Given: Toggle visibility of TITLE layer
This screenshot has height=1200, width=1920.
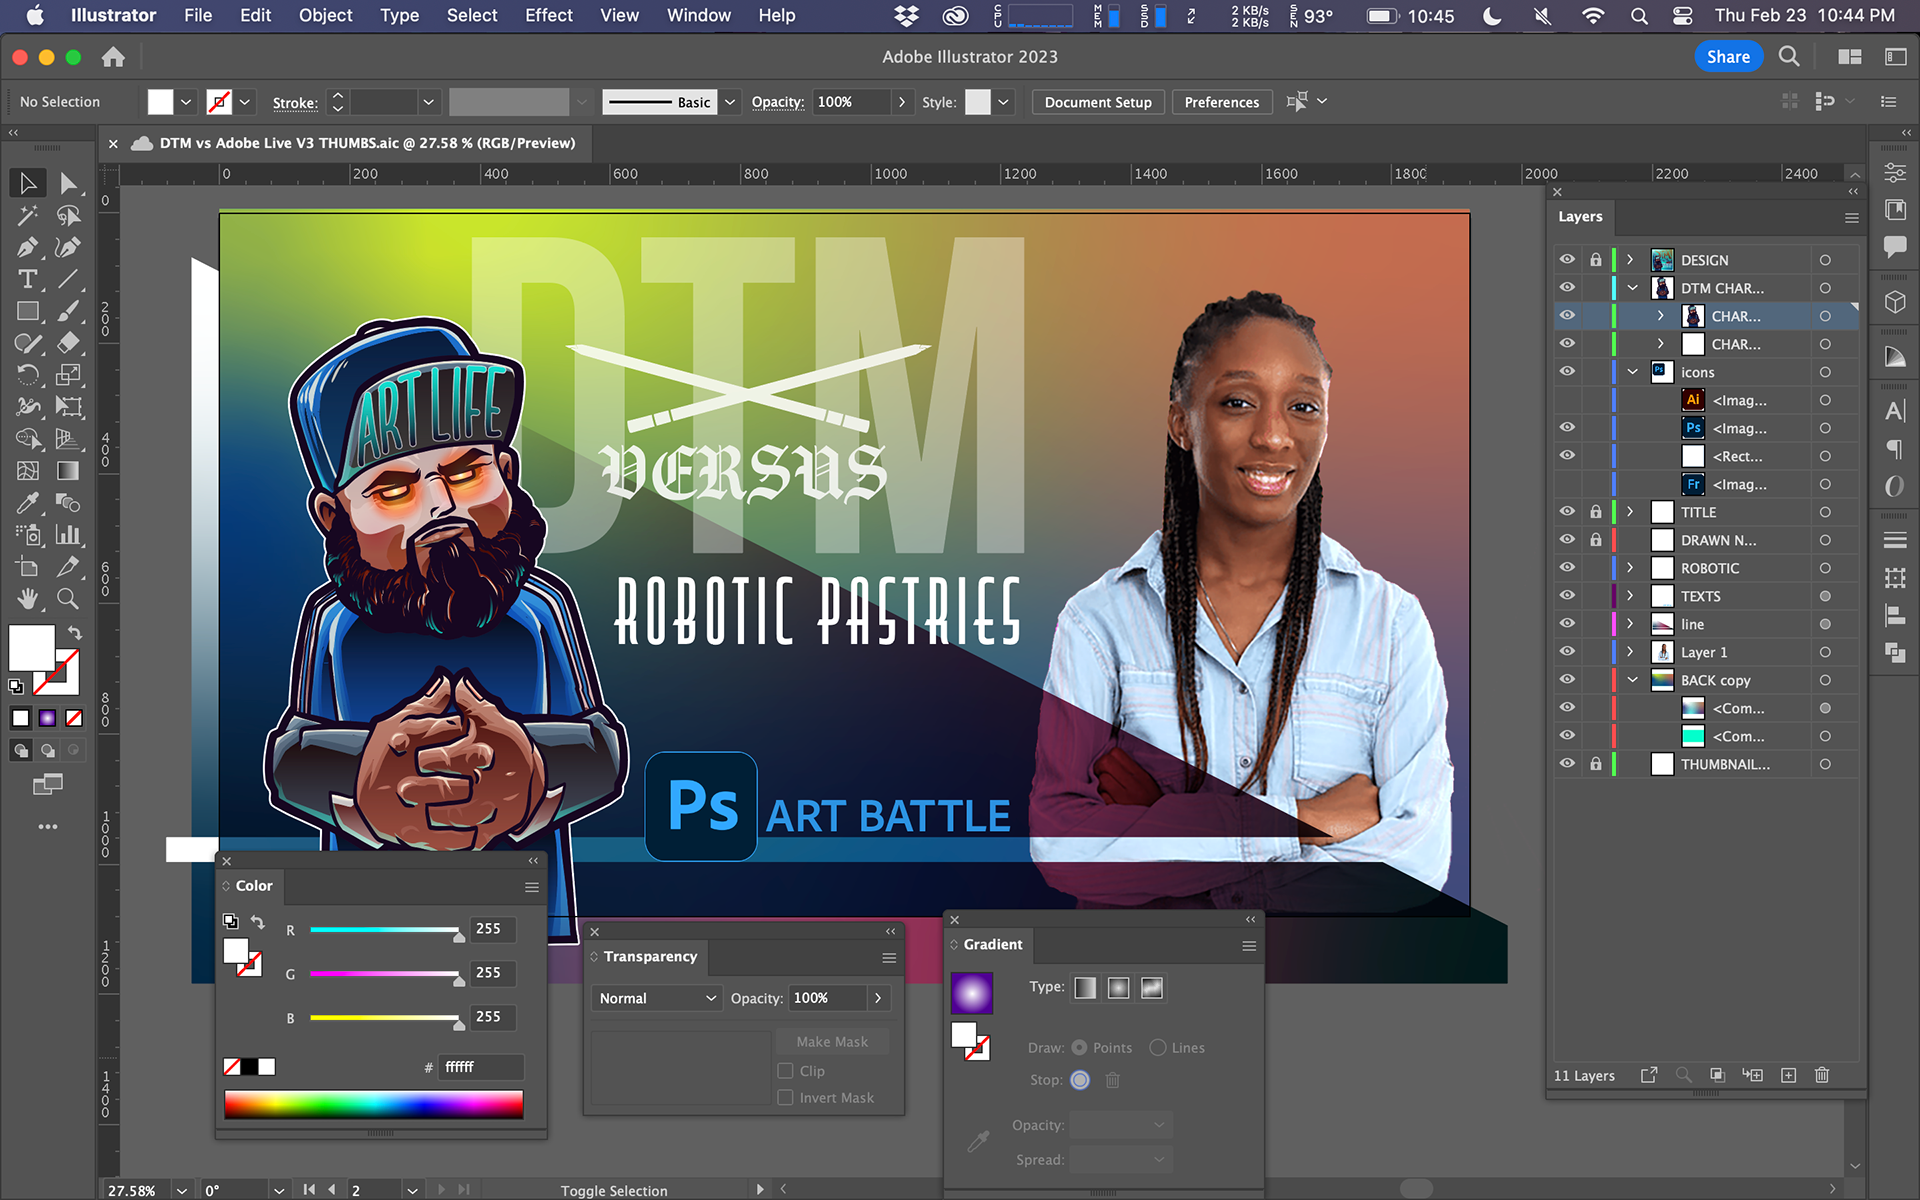Looking at the screenshot, I should click(1567, 512).
